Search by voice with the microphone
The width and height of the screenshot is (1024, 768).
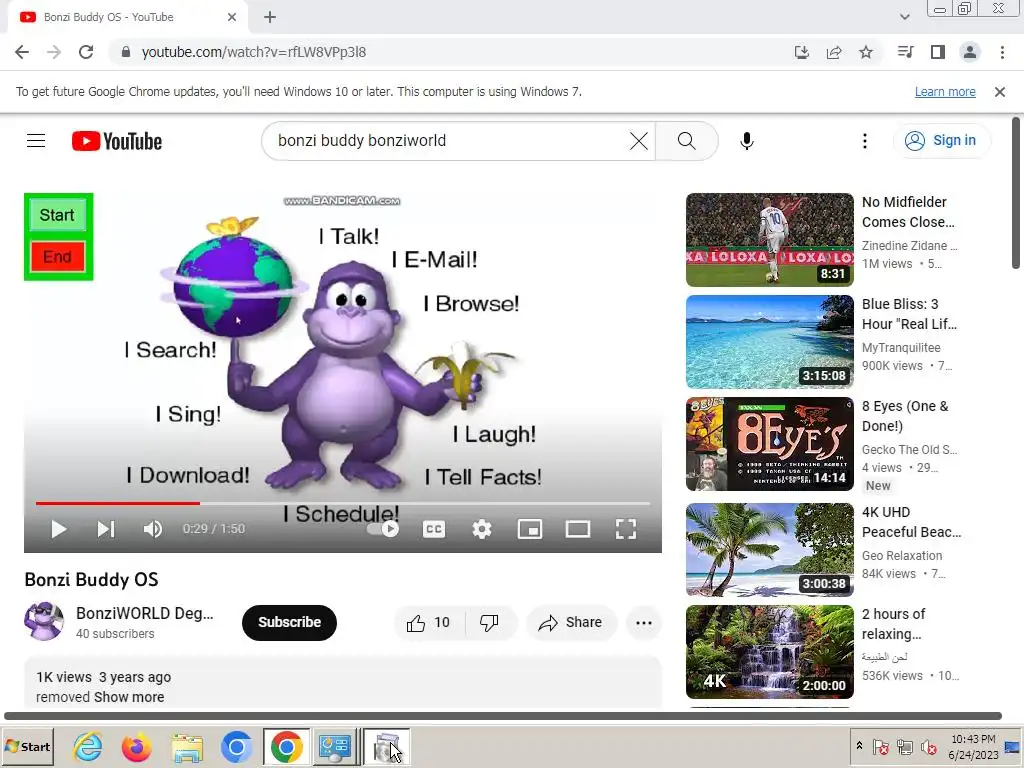pyautogui.click(x=747, y=141)
